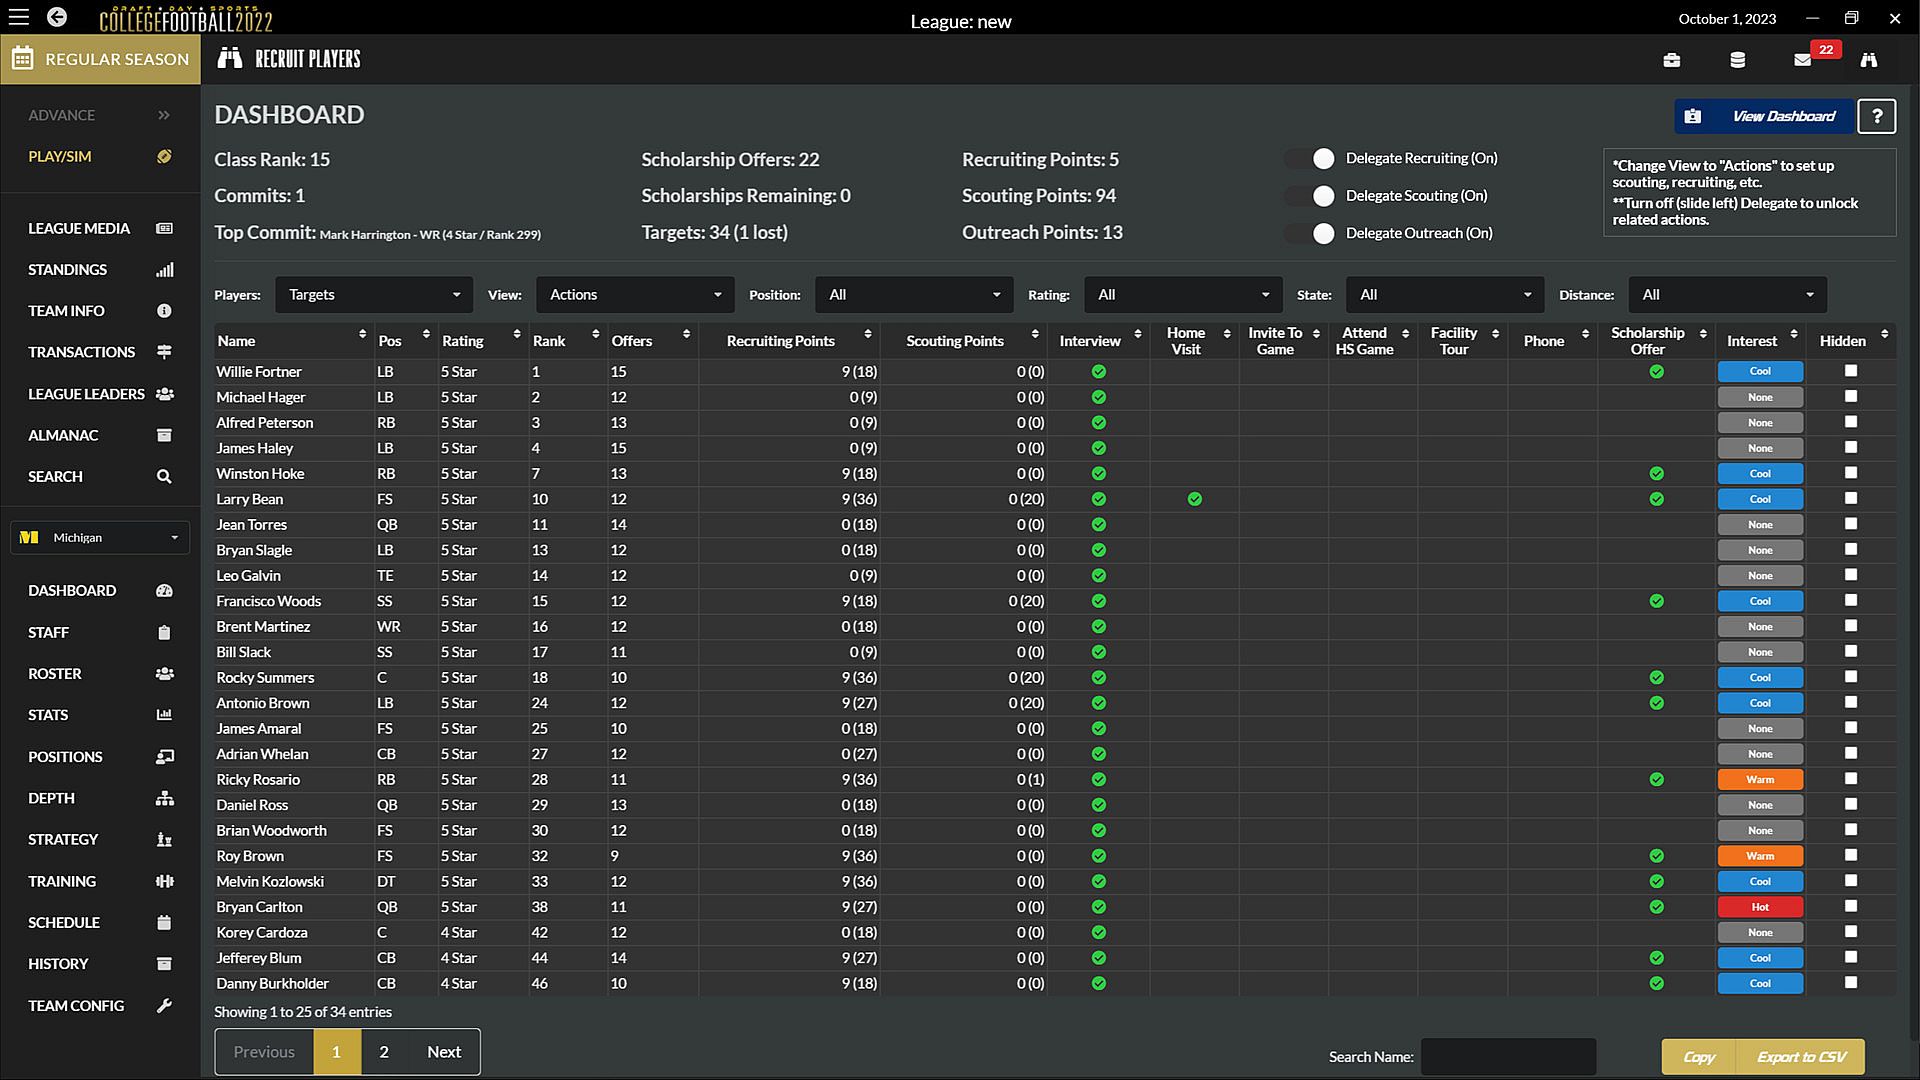1920x1080 pixels.
Task: Click the circular back arrow icon
Action: point(57,17)
